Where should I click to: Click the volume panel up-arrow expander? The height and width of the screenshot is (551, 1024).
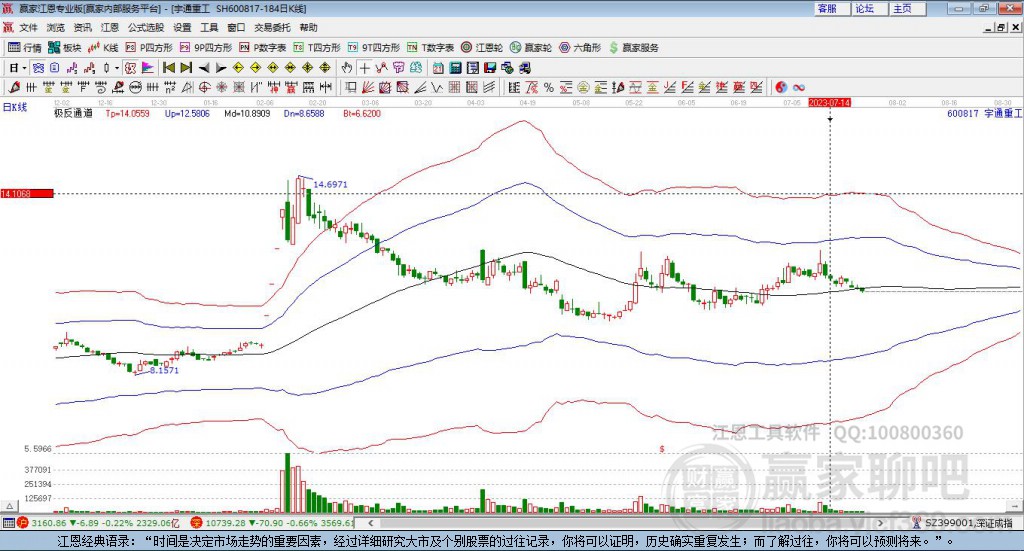[9, 506]
